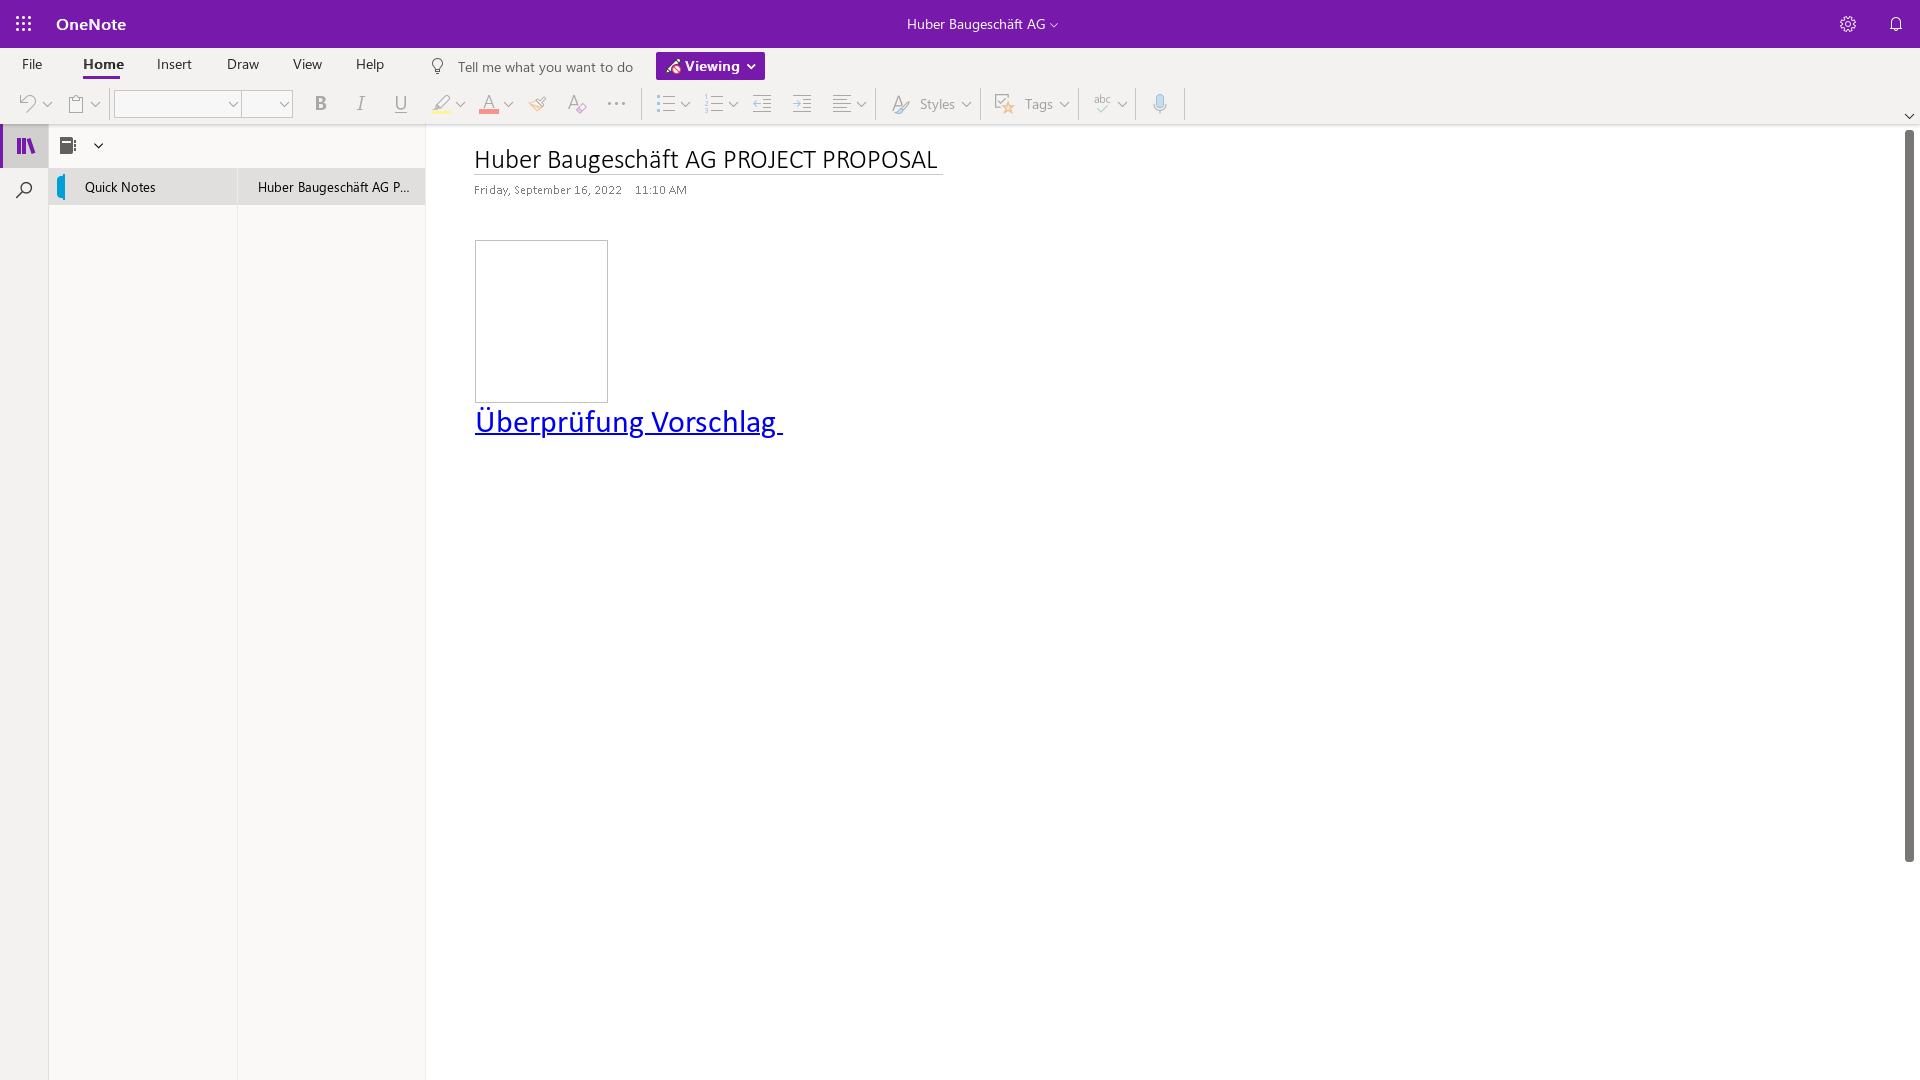Image resolution: width=1920 pixels, height=1080 pixels.
Task: Open the settings gear icon
Action: click(1848, 24)
